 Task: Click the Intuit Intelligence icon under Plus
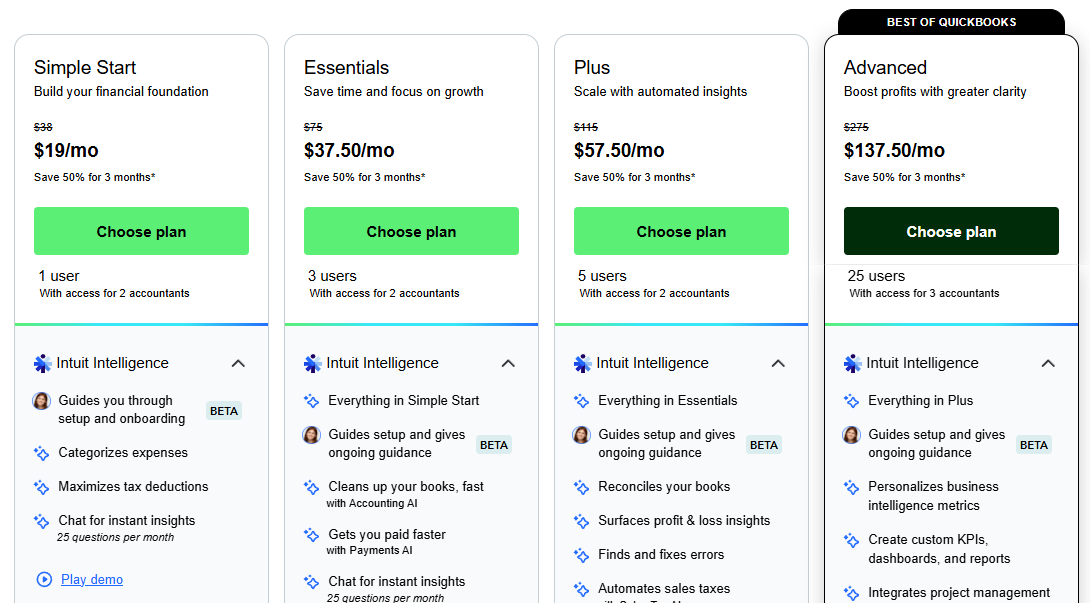coord(582,363)
